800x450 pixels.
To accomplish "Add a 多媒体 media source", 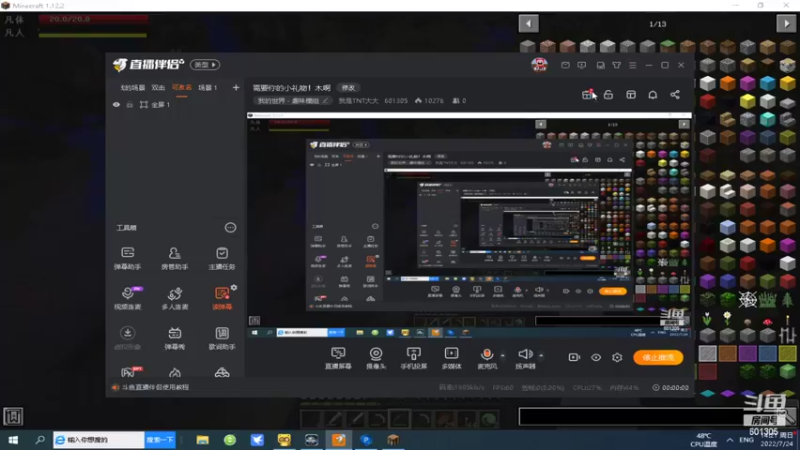I will [452, 358].
